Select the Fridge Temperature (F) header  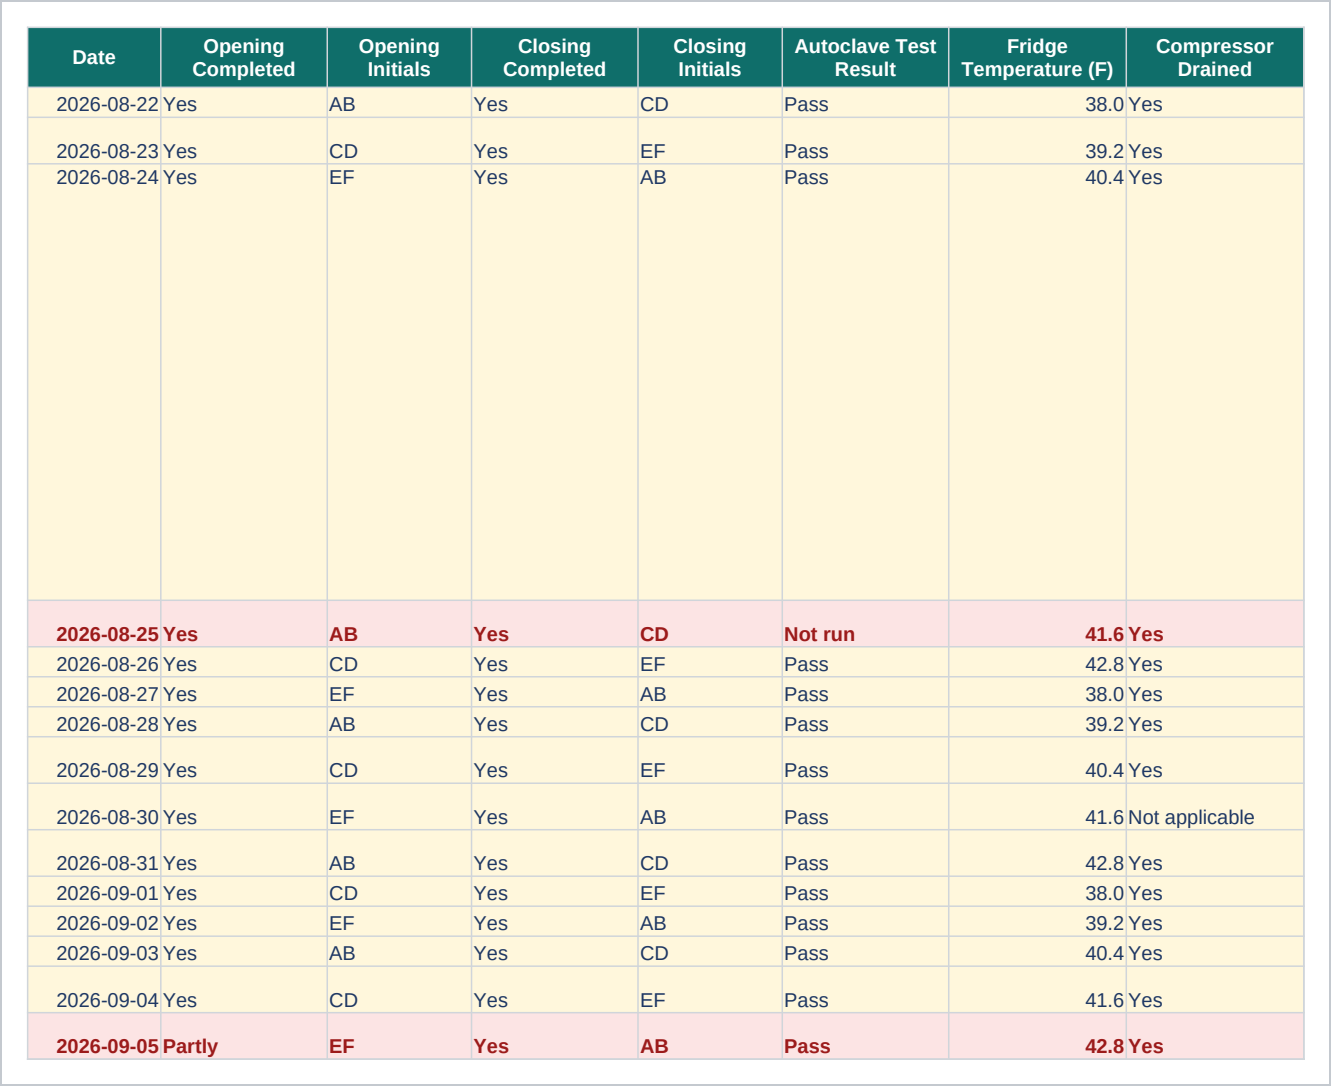(1037, 58)
